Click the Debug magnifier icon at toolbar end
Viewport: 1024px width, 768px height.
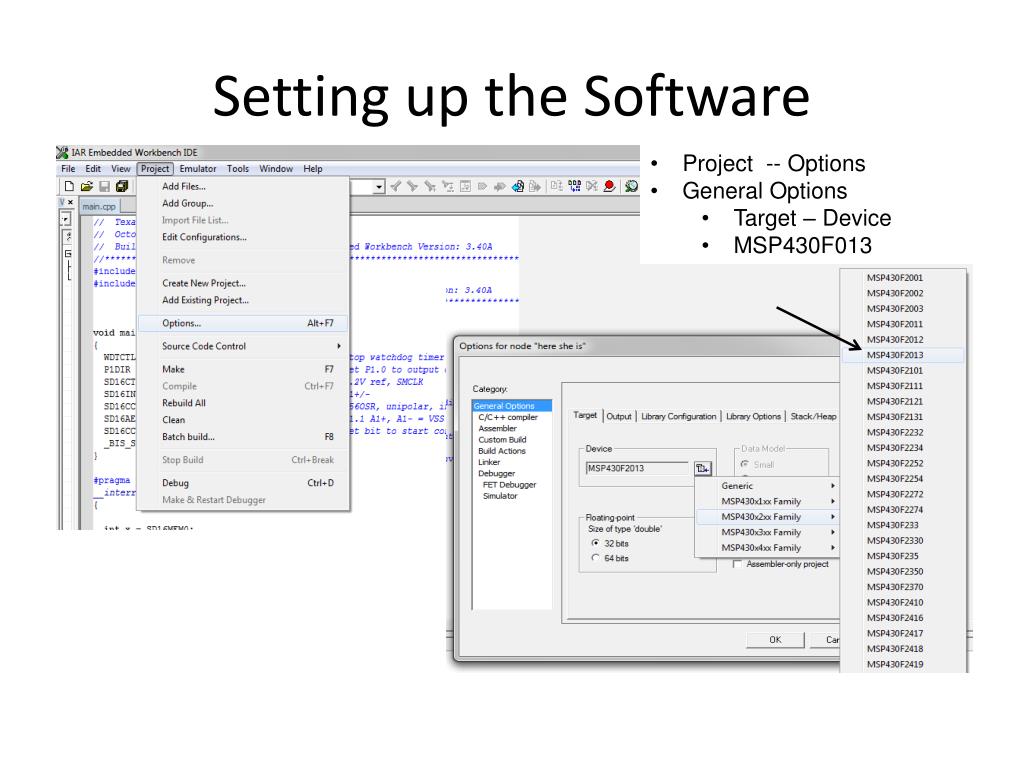click(x=631, y=186)
